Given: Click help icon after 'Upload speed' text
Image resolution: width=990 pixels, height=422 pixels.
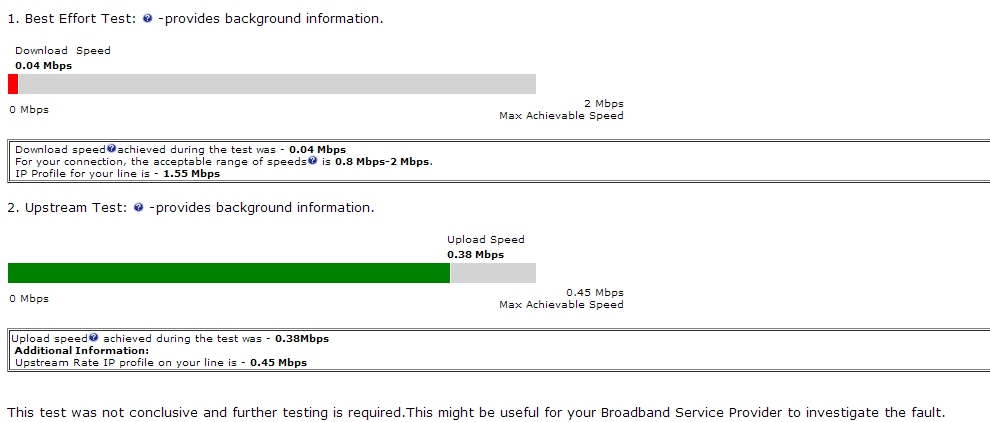Looking at the screenshot, I should coord(94,338).
